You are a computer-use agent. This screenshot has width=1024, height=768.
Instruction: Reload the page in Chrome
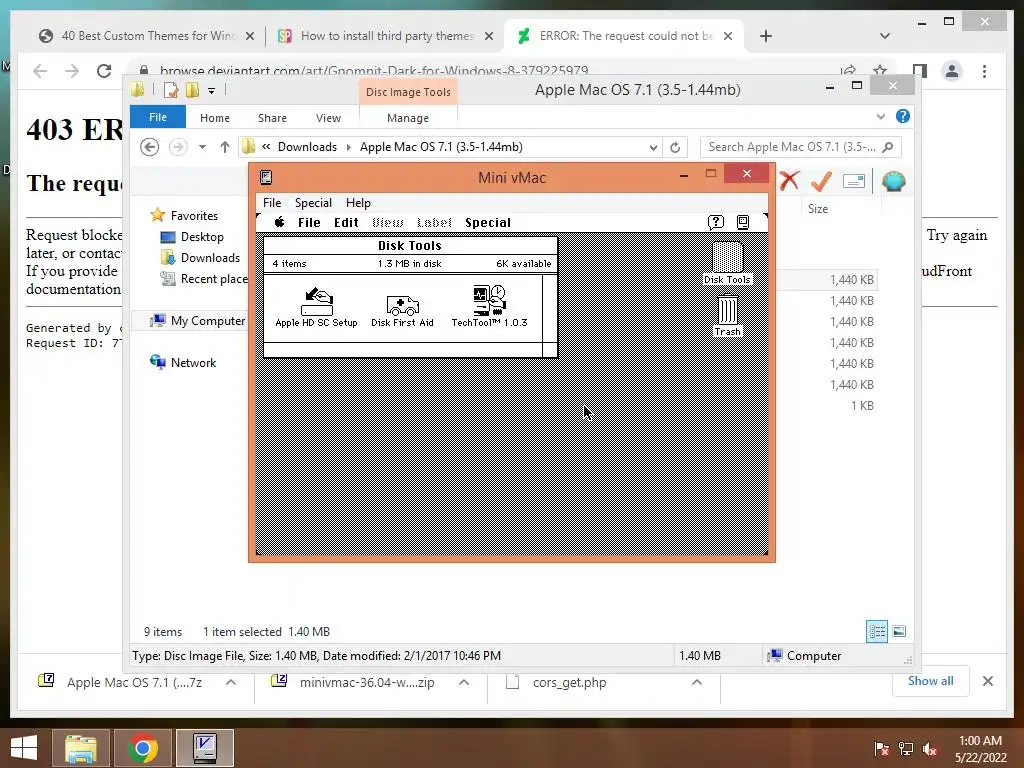tap(104, 71)
